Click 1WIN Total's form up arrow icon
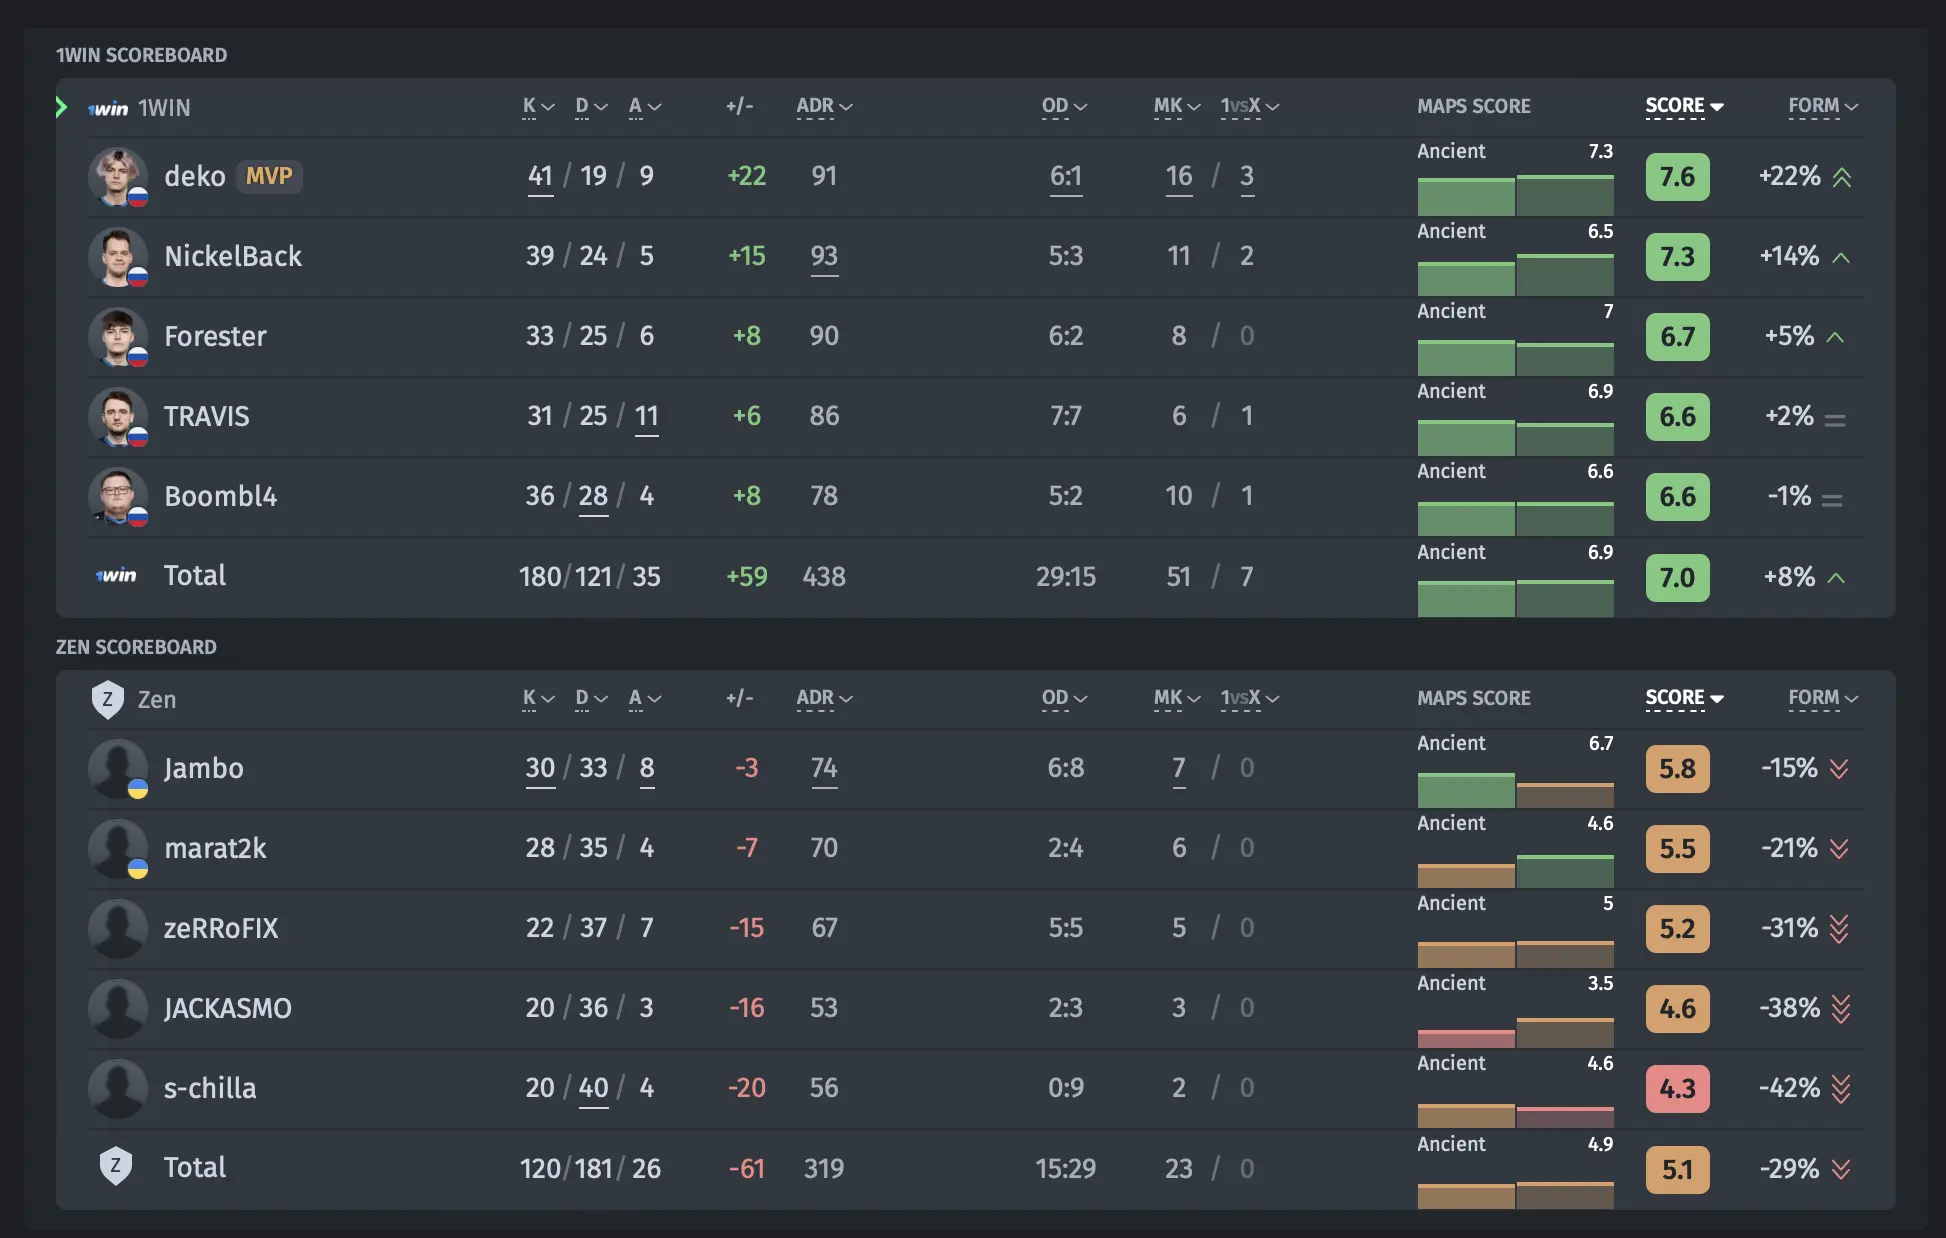This screenshot has height=1238, width=1946. (x=1836, y=578)
